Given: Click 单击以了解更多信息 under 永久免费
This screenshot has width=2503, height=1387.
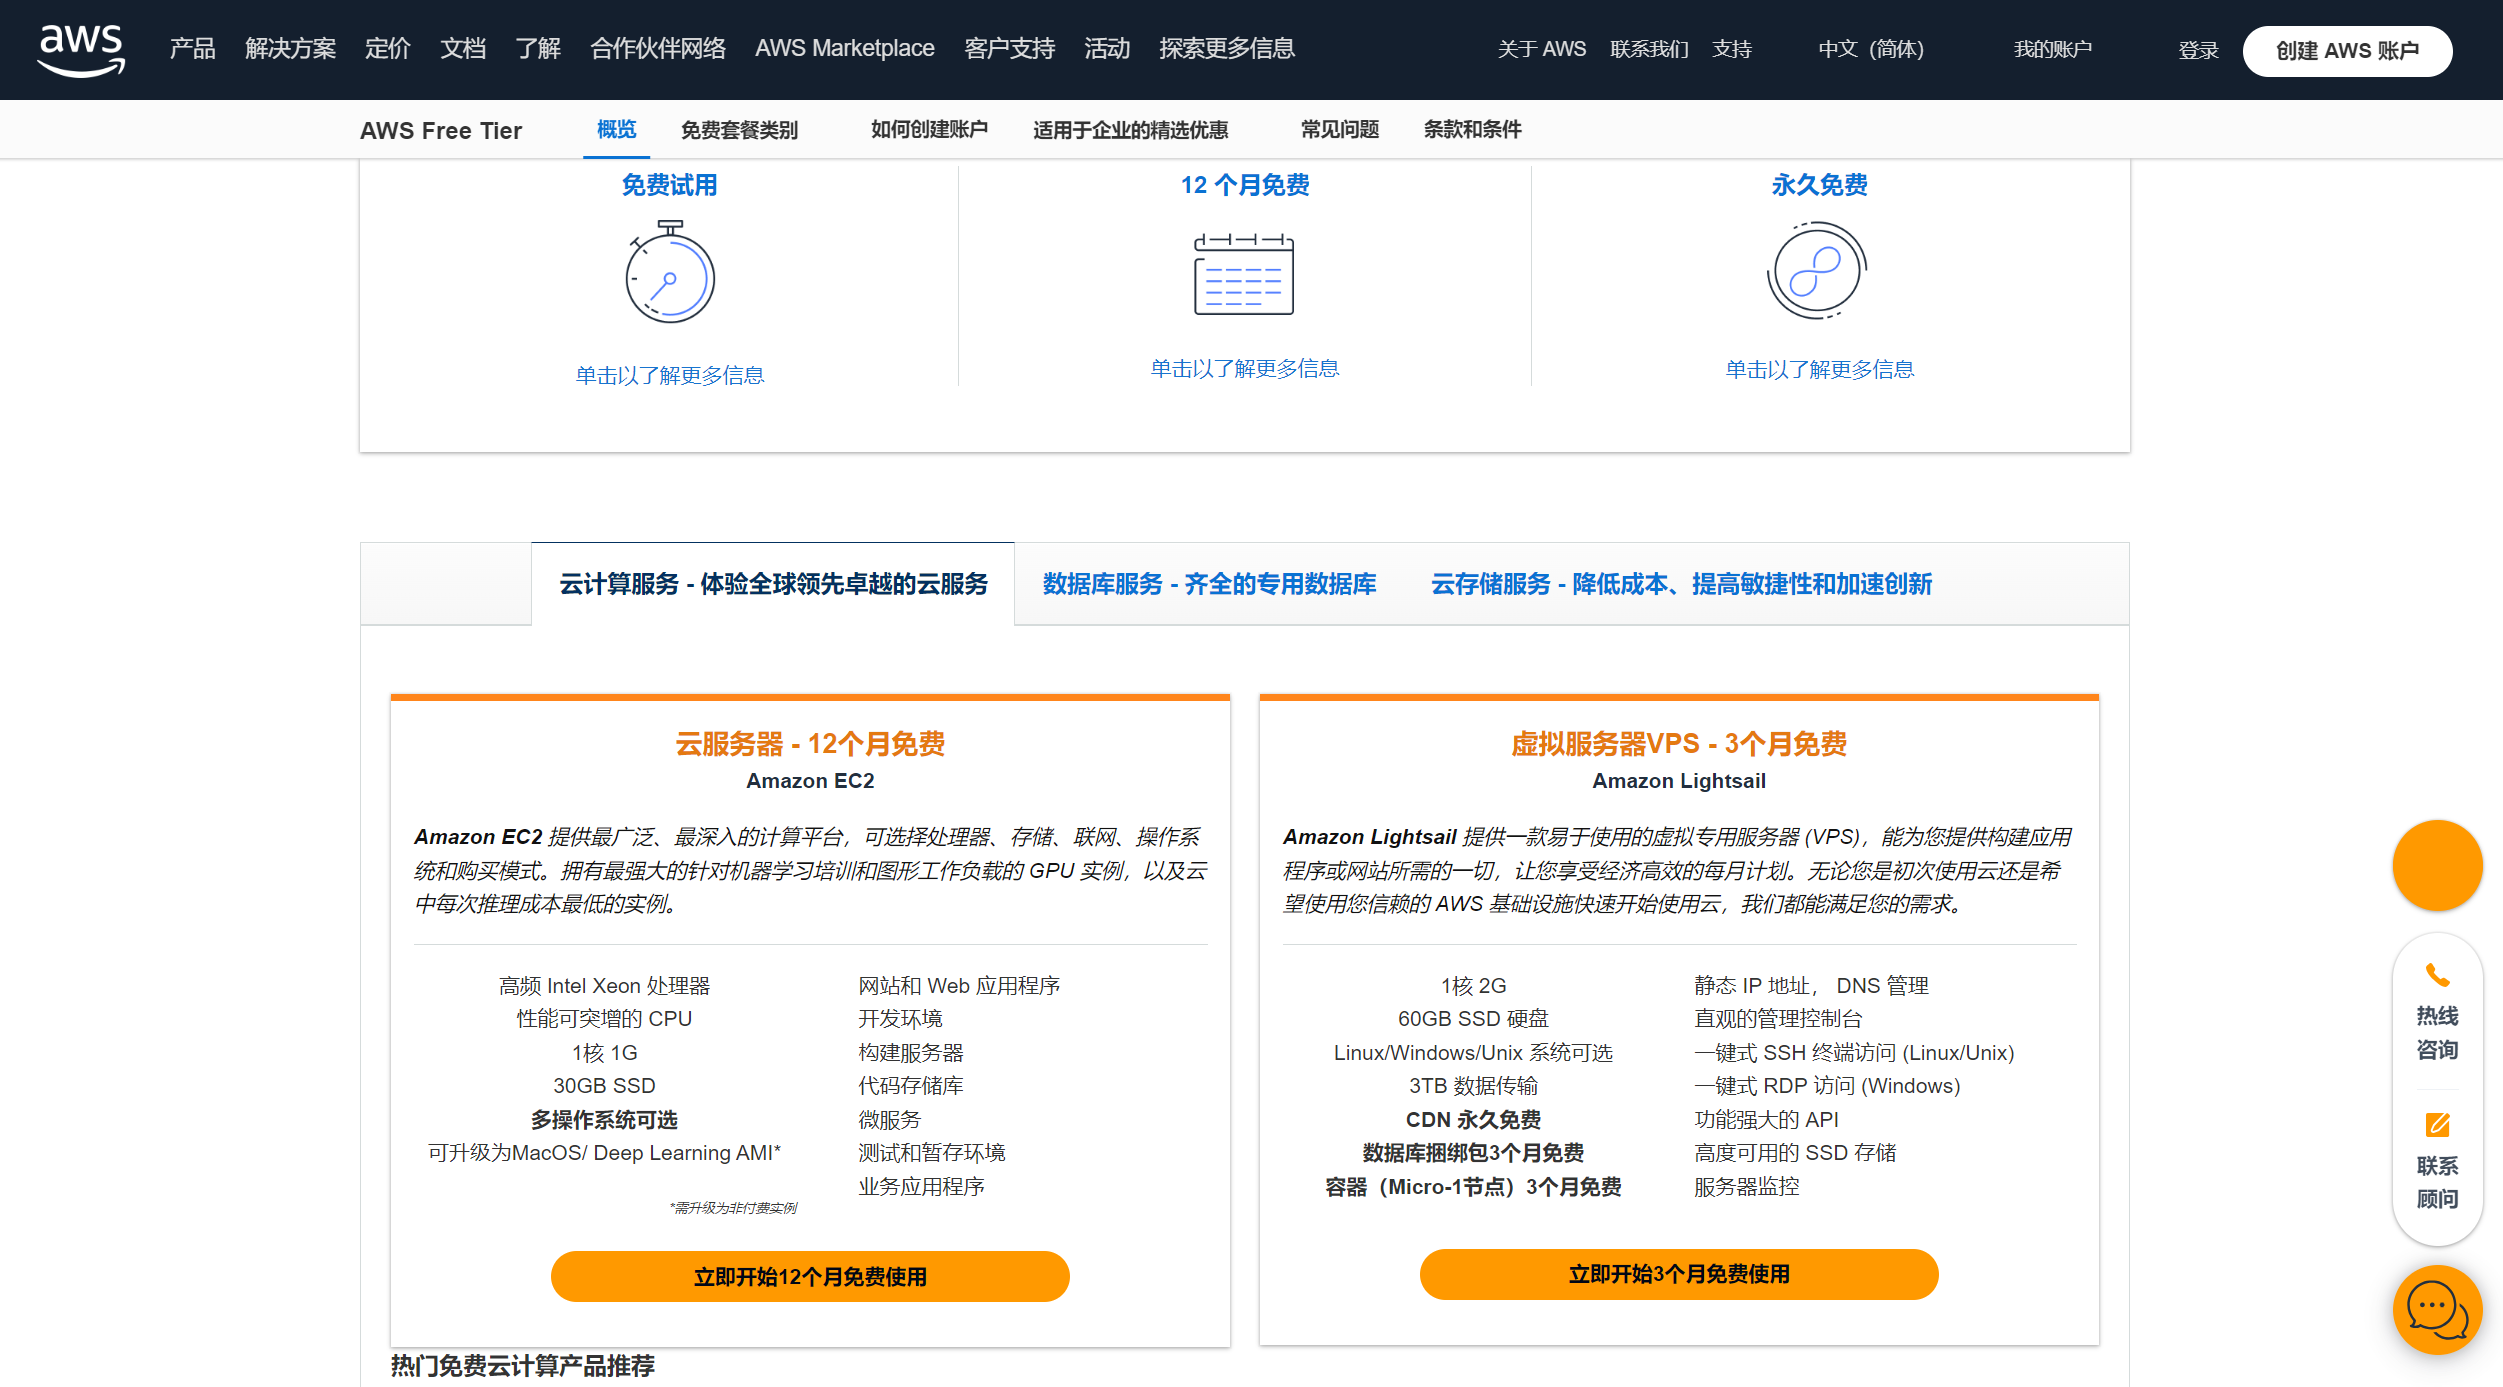Looking at the screenshot, I should (x=1819, y=370).
